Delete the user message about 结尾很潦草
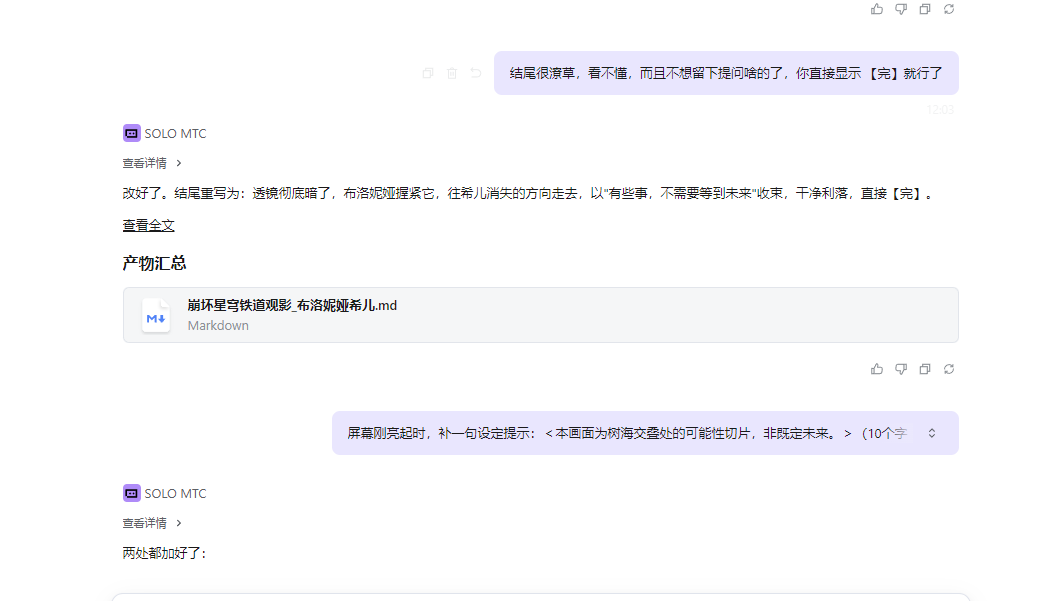Image resolution: width=1046 pixels, height=601 pixels. [x=452, y=73]
